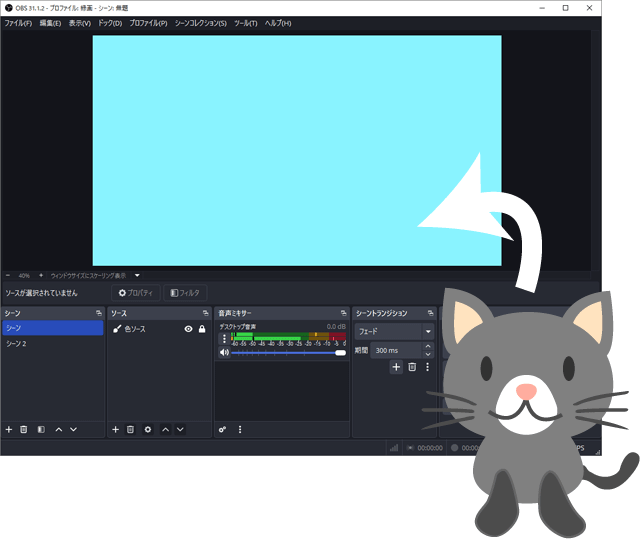Open the preview scaling dropdown arrow
This screenshot has height=539, width=640.
tap(137, 275)
